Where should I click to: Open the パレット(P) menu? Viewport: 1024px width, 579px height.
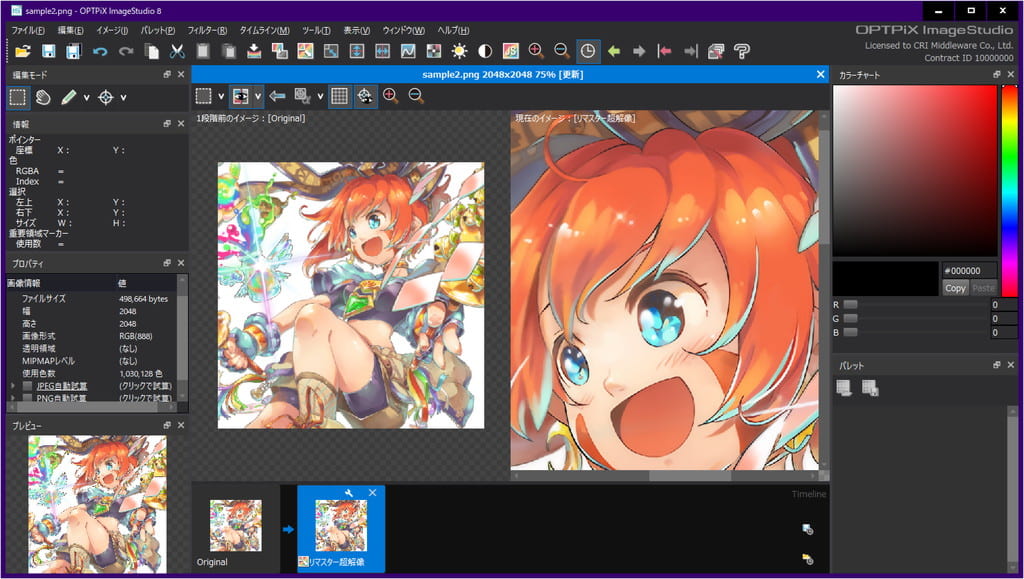[157, 30]
